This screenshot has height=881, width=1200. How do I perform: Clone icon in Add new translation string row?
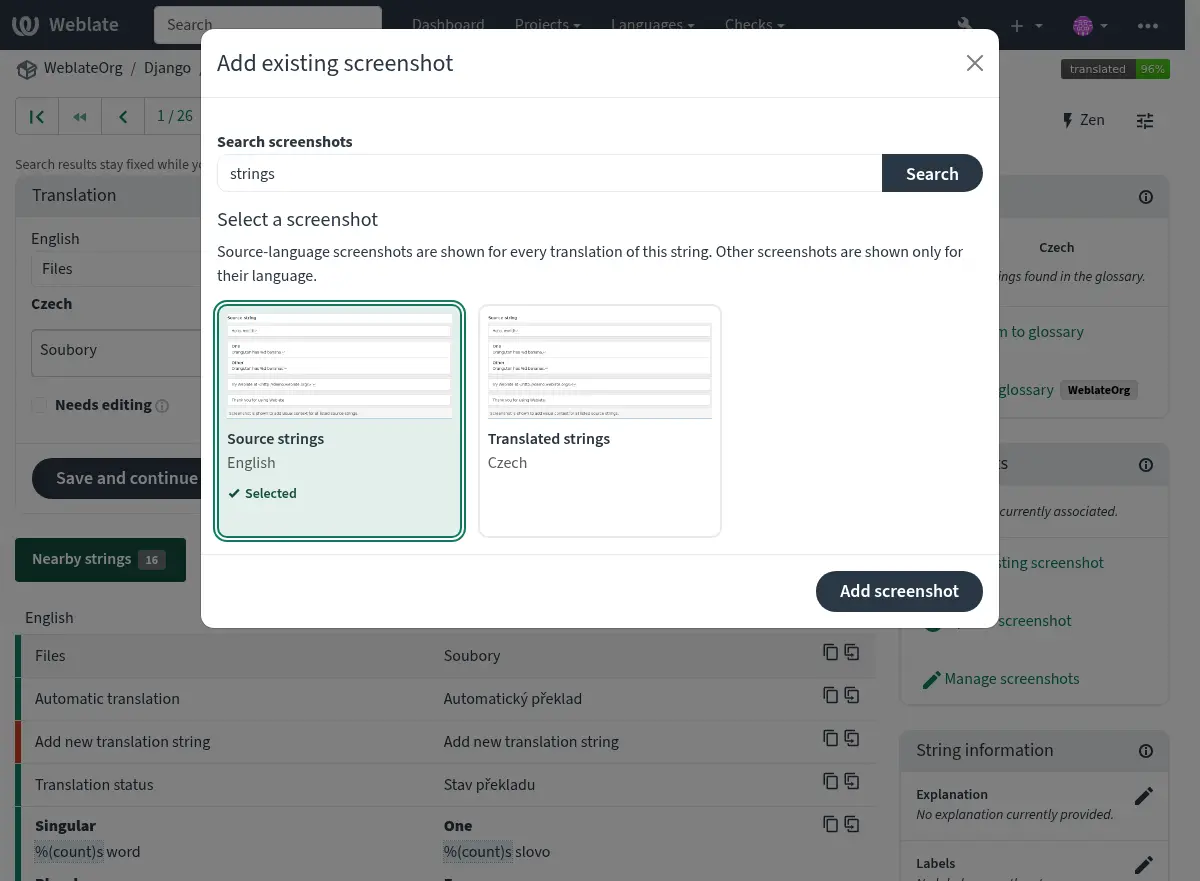pyautogui.click(x=852, y=738)
